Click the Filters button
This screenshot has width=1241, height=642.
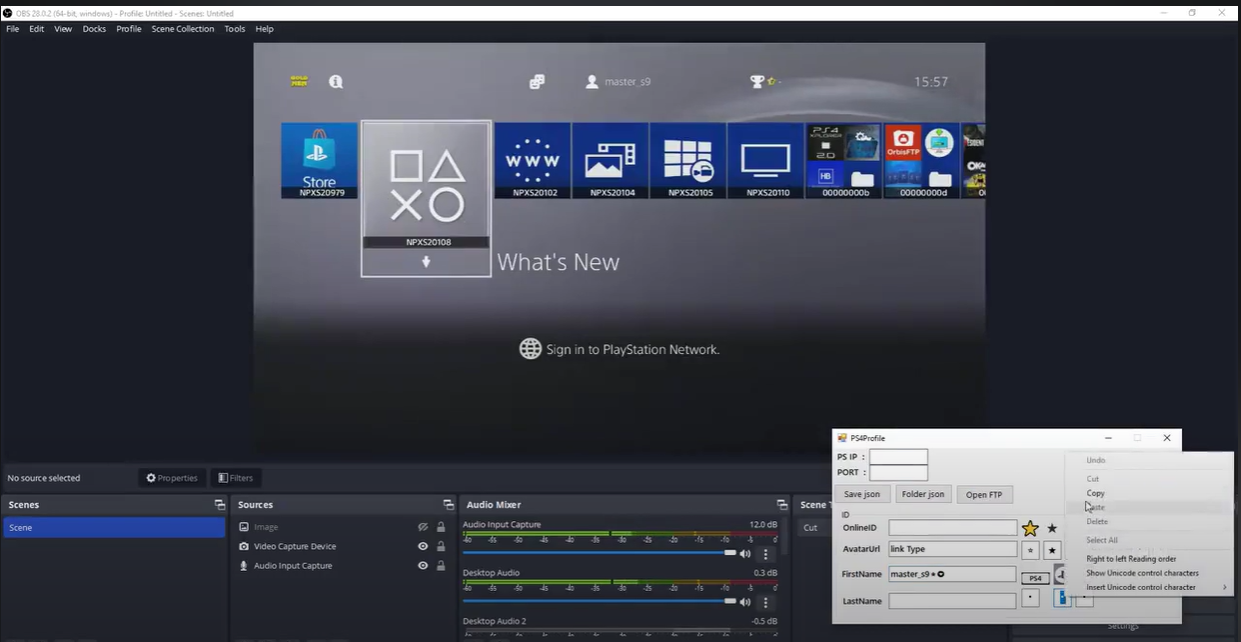click(x=235, y=478)
